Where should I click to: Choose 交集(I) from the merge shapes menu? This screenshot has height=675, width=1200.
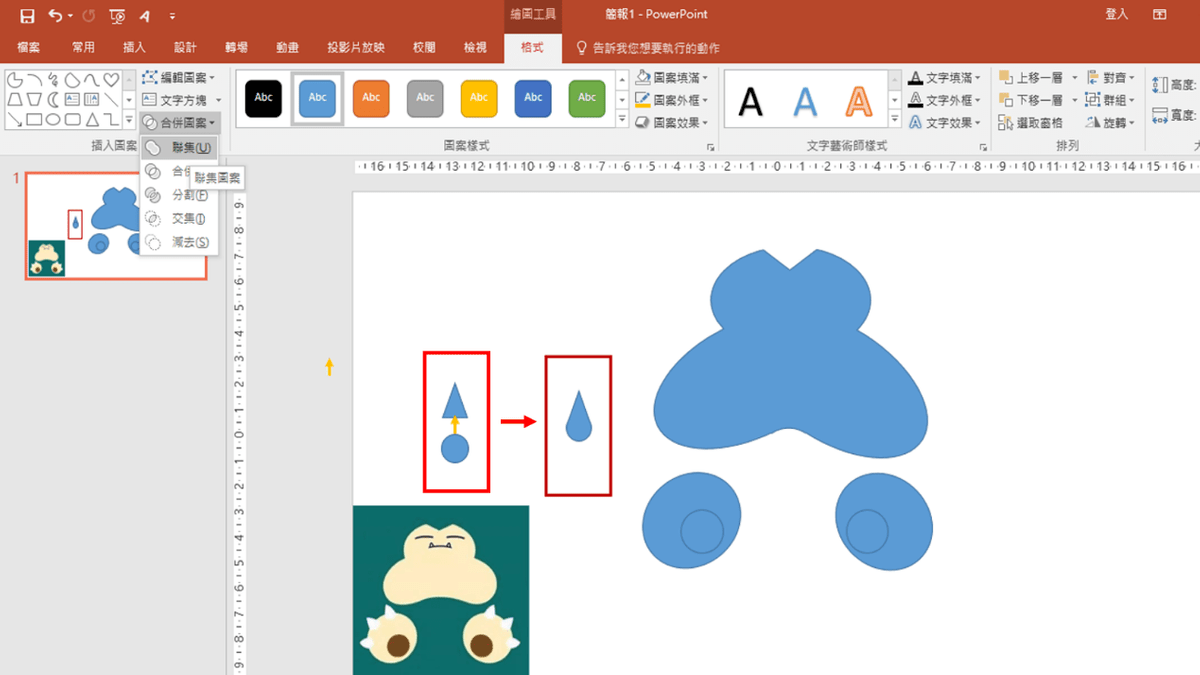click(x=179, y=219)
